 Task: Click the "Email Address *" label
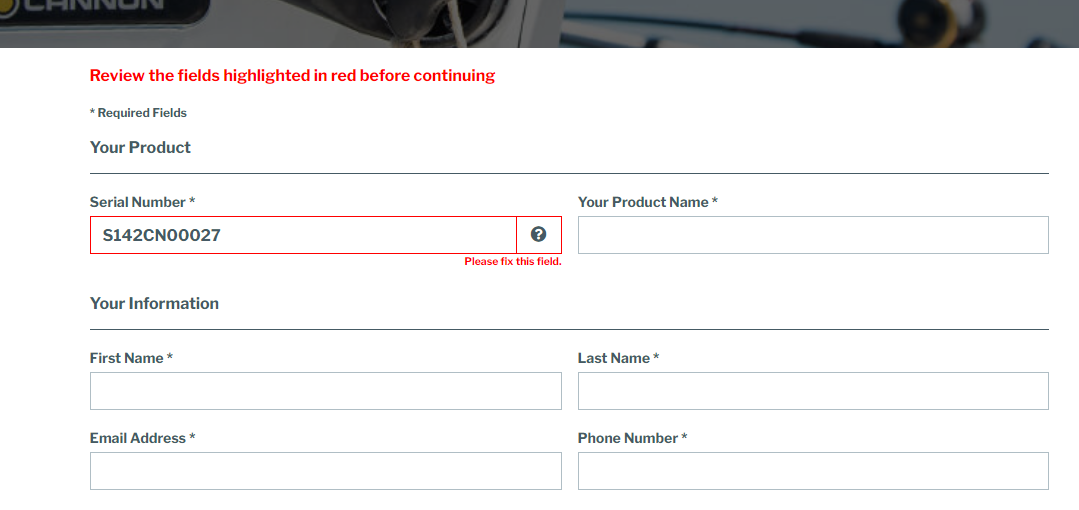click(142, 438)
